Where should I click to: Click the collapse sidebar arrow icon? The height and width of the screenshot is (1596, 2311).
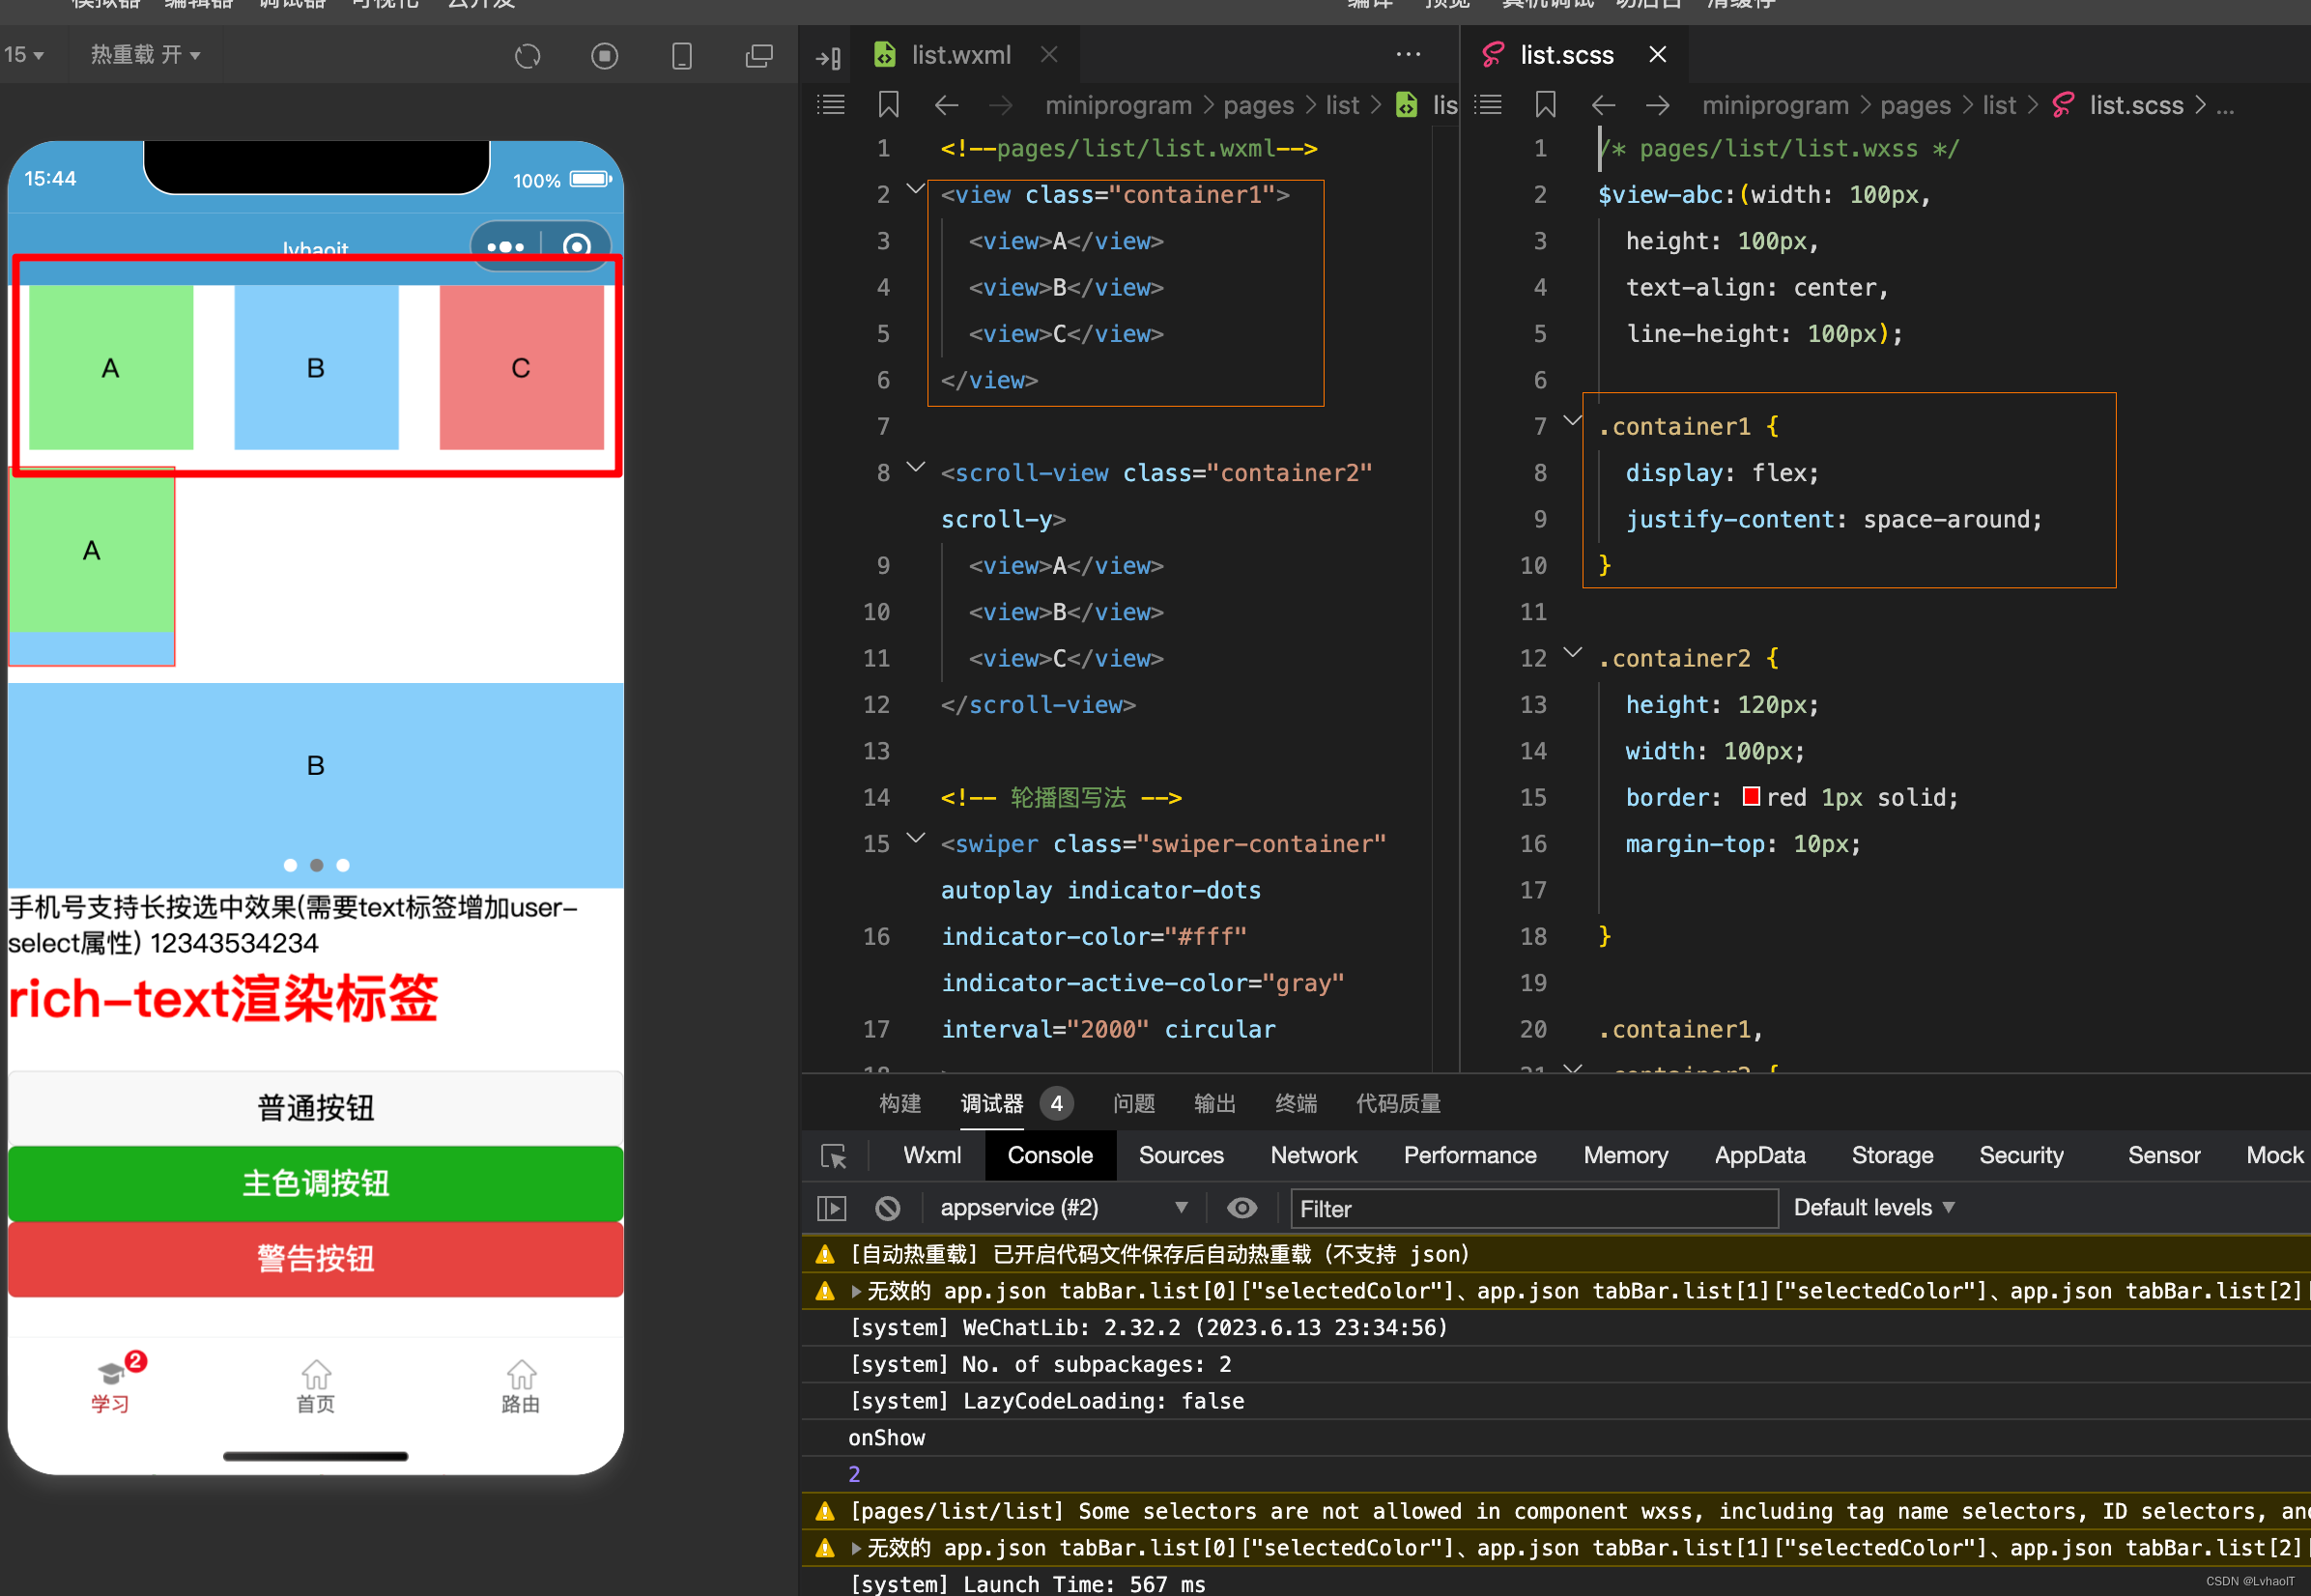(x=828, y=58)
